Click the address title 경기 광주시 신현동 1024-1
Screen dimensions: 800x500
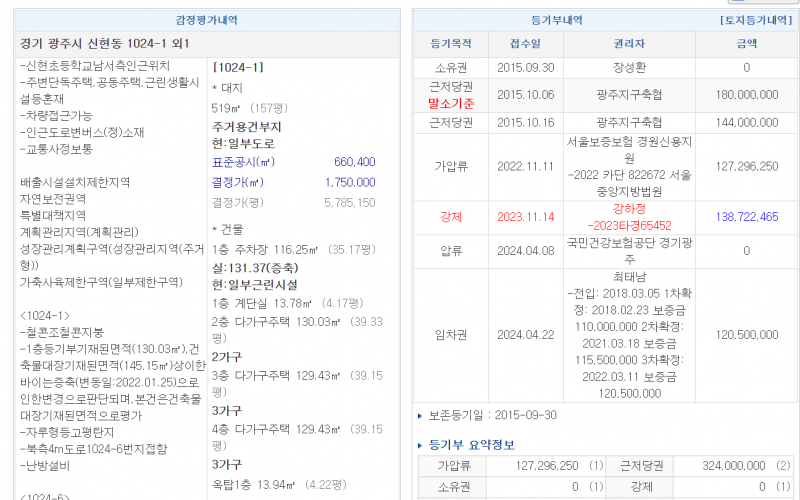coord(105,44)
